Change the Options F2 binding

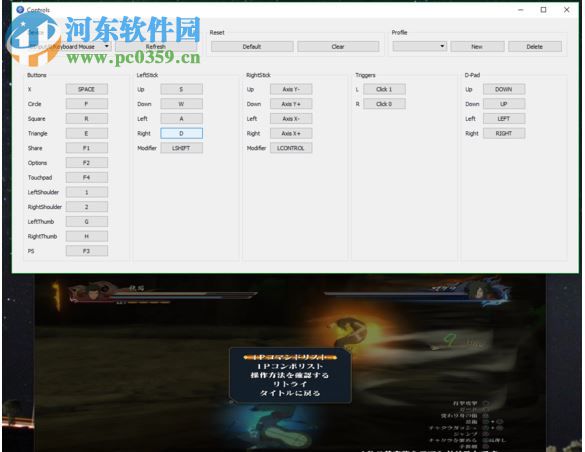coord(87,163)
